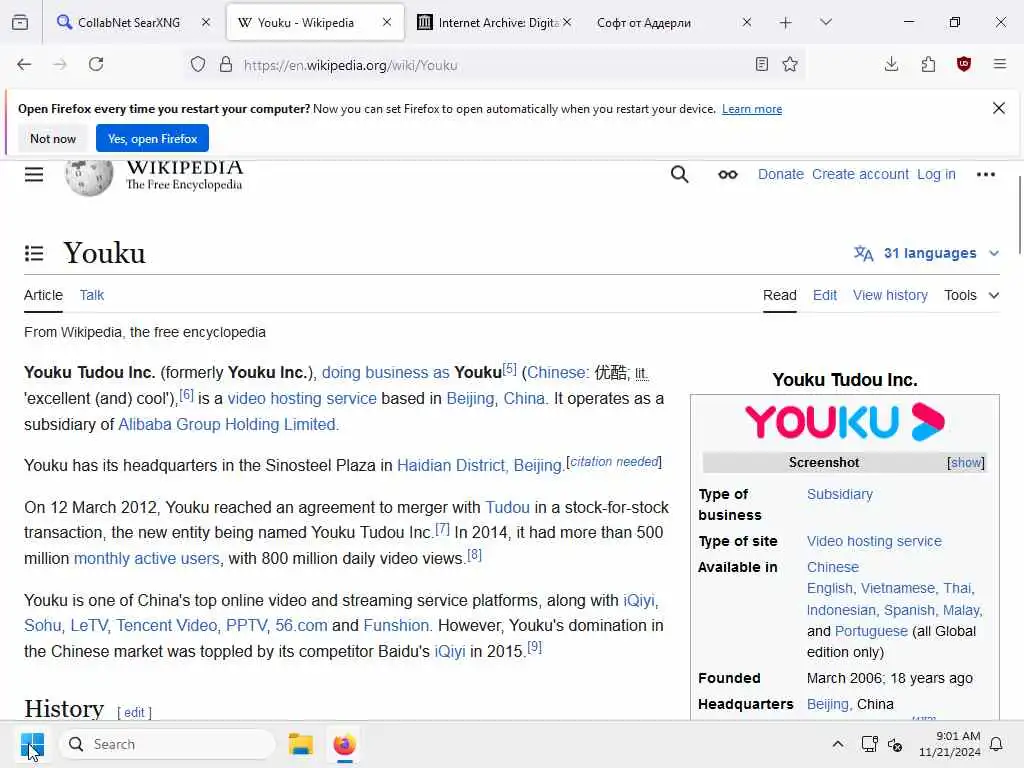This screenshot has width=1024, height=768.
Task: Open the uBlock Origin extension icon
Action: pos(964,64)
